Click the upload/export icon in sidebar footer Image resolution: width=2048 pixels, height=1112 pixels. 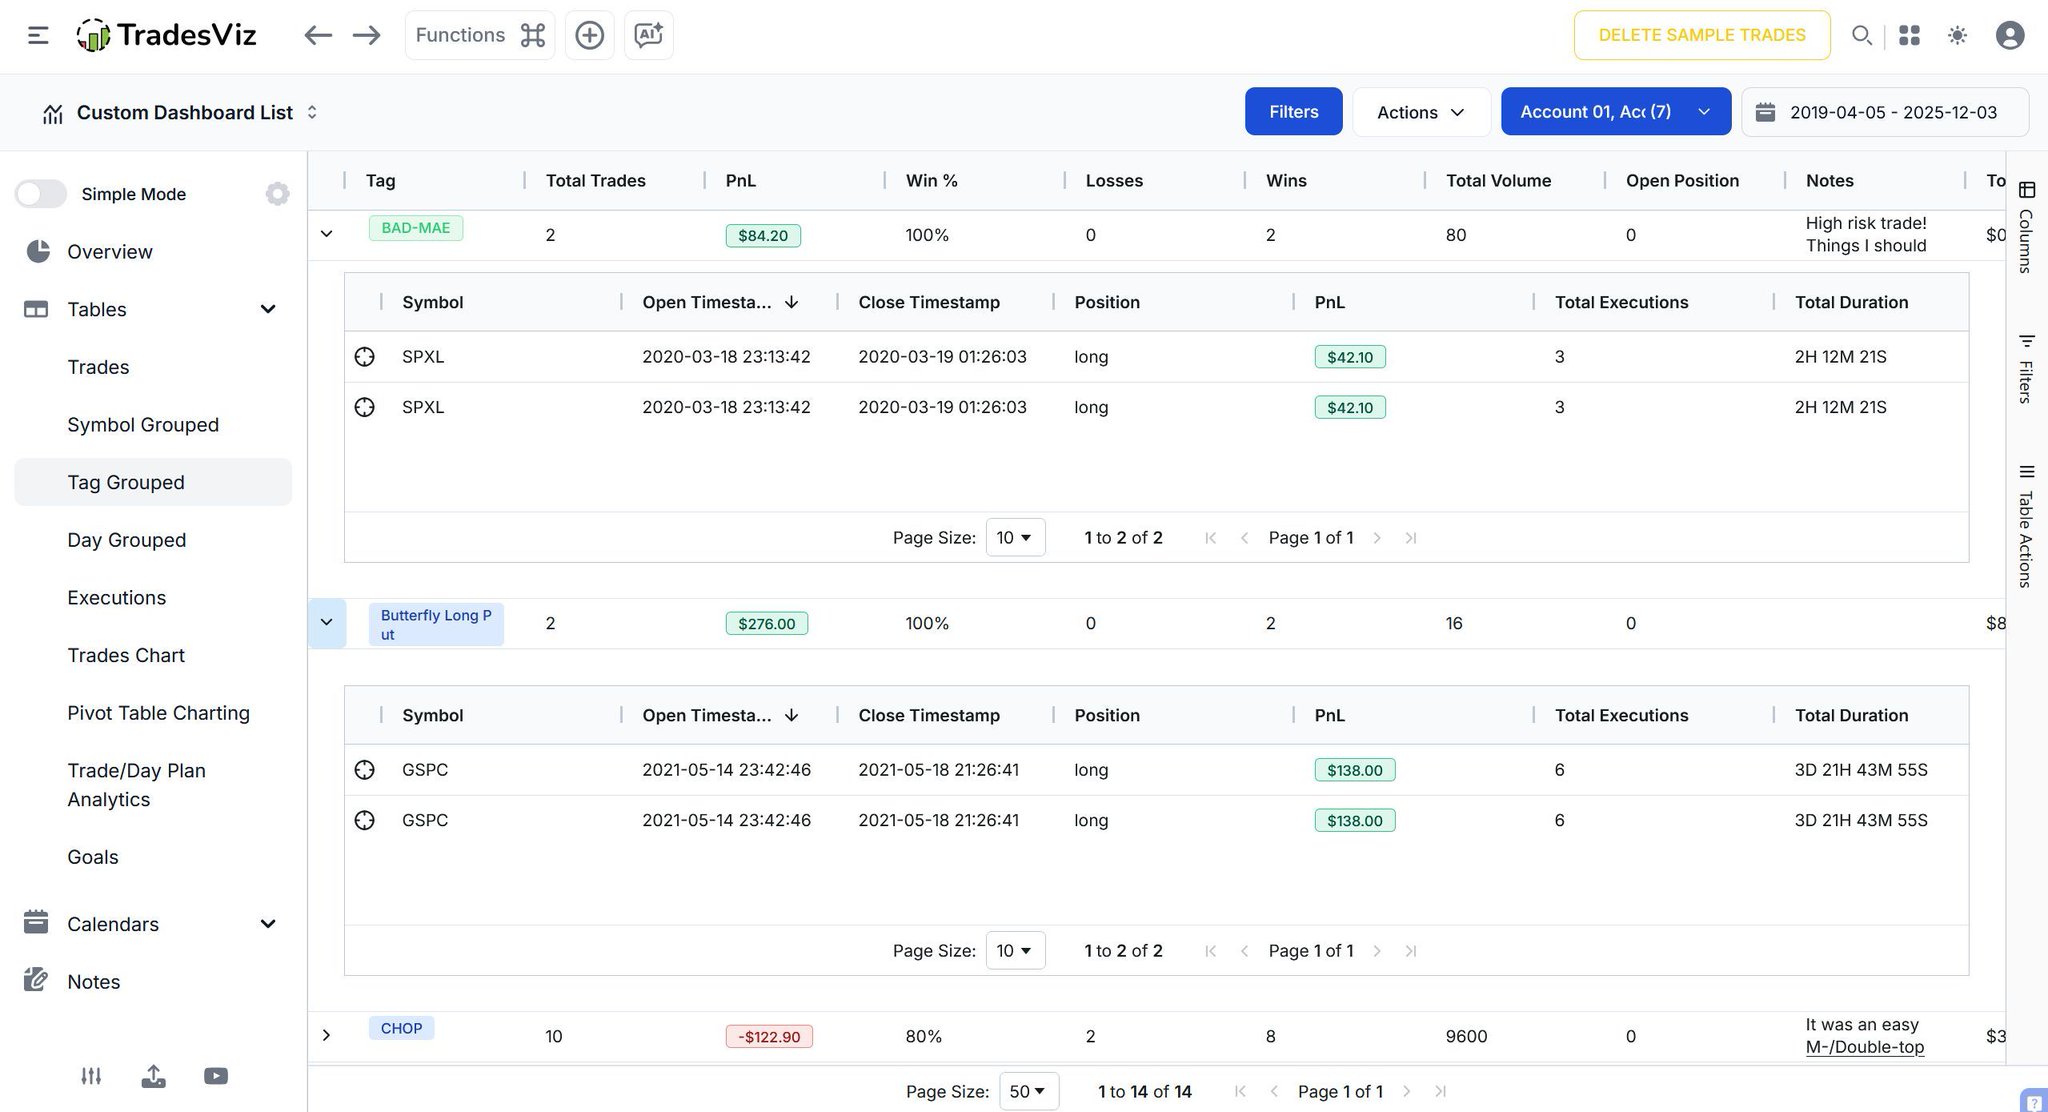153,1076
